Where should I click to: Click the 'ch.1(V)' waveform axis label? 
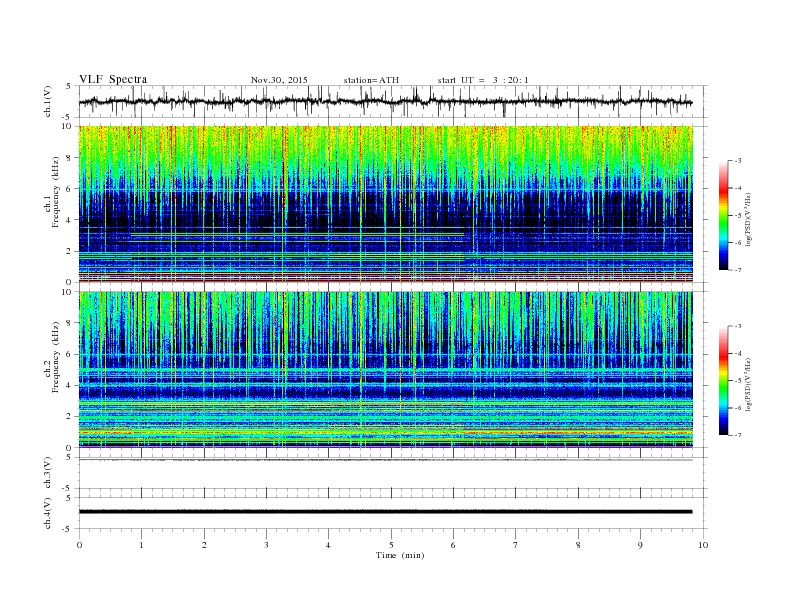click(48, 101)
